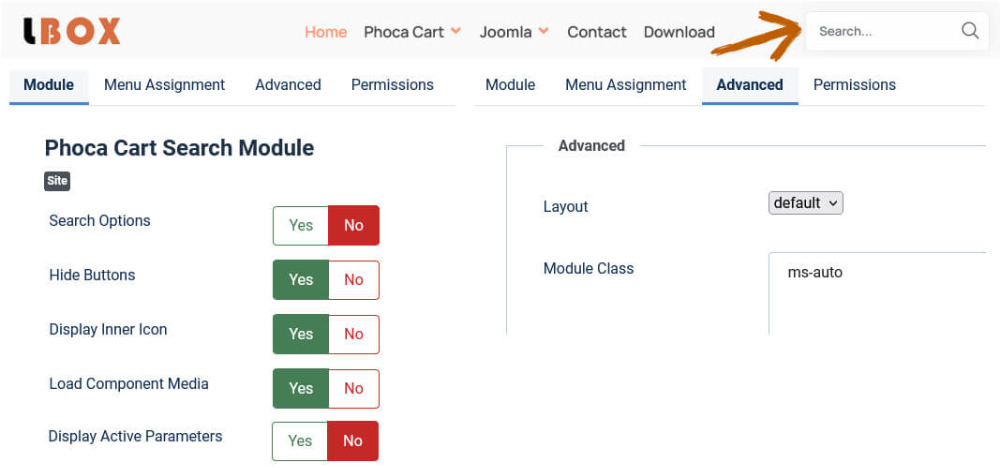Set Display Inner Icon to No
Screen dimensions: 1000x468
click(x=354, y=334)
